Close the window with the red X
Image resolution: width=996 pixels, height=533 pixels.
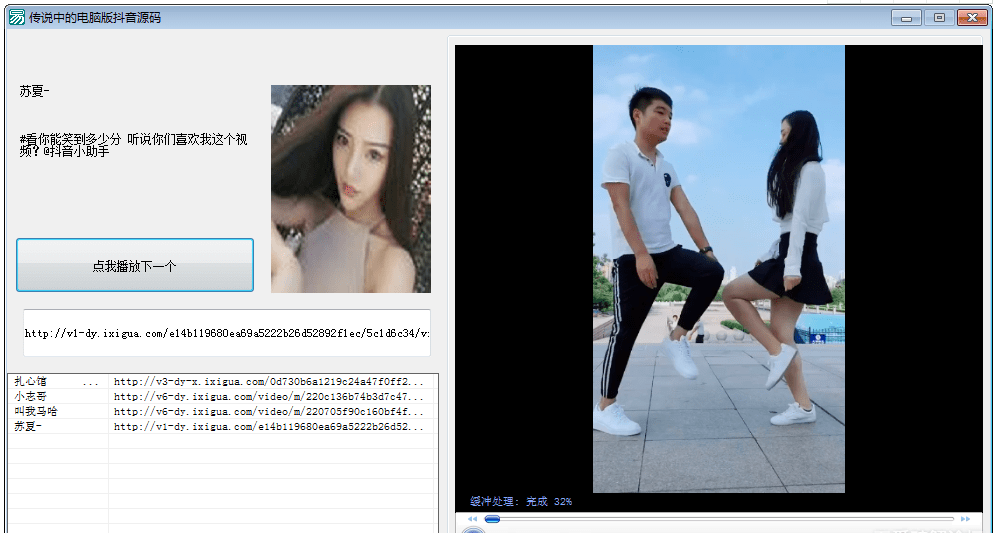pos(972,17)
